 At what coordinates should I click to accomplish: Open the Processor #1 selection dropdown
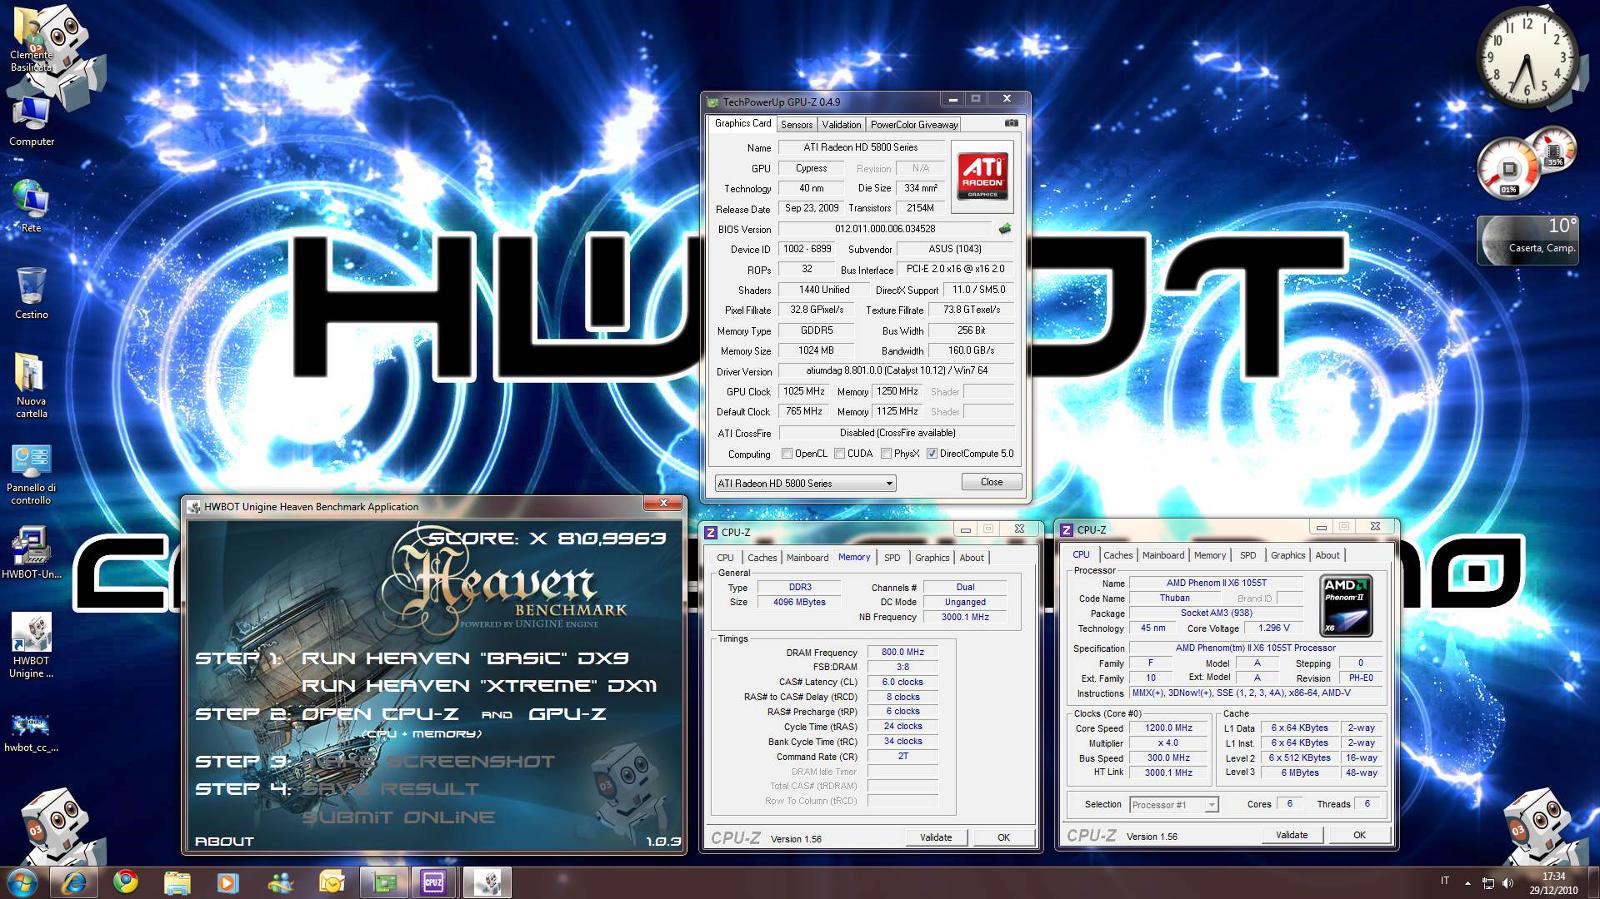[x=1174, y=805]
